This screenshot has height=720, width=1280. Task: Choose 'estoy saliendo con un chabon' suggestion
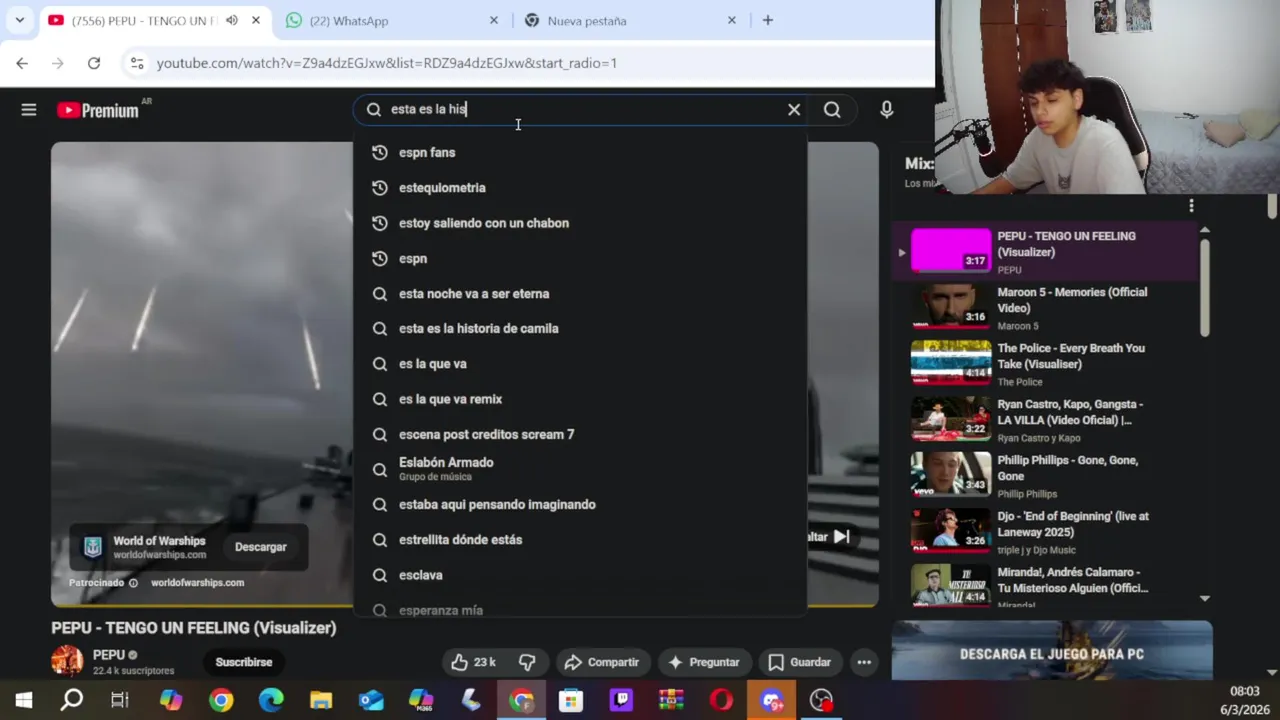pos(580,223)
